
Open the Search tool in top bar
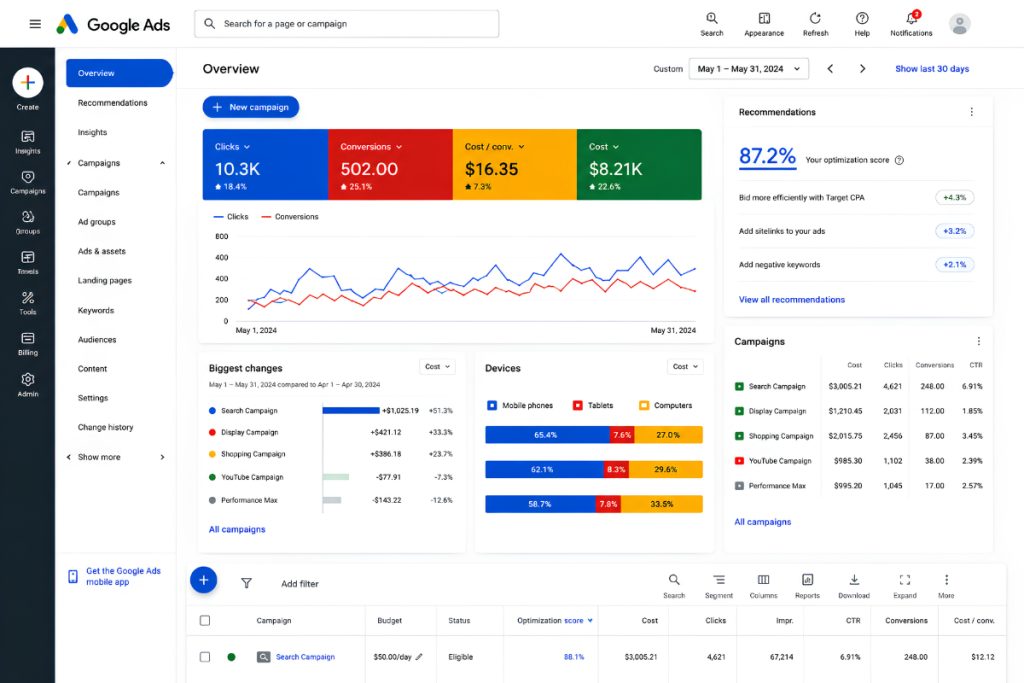click(712, 24)
